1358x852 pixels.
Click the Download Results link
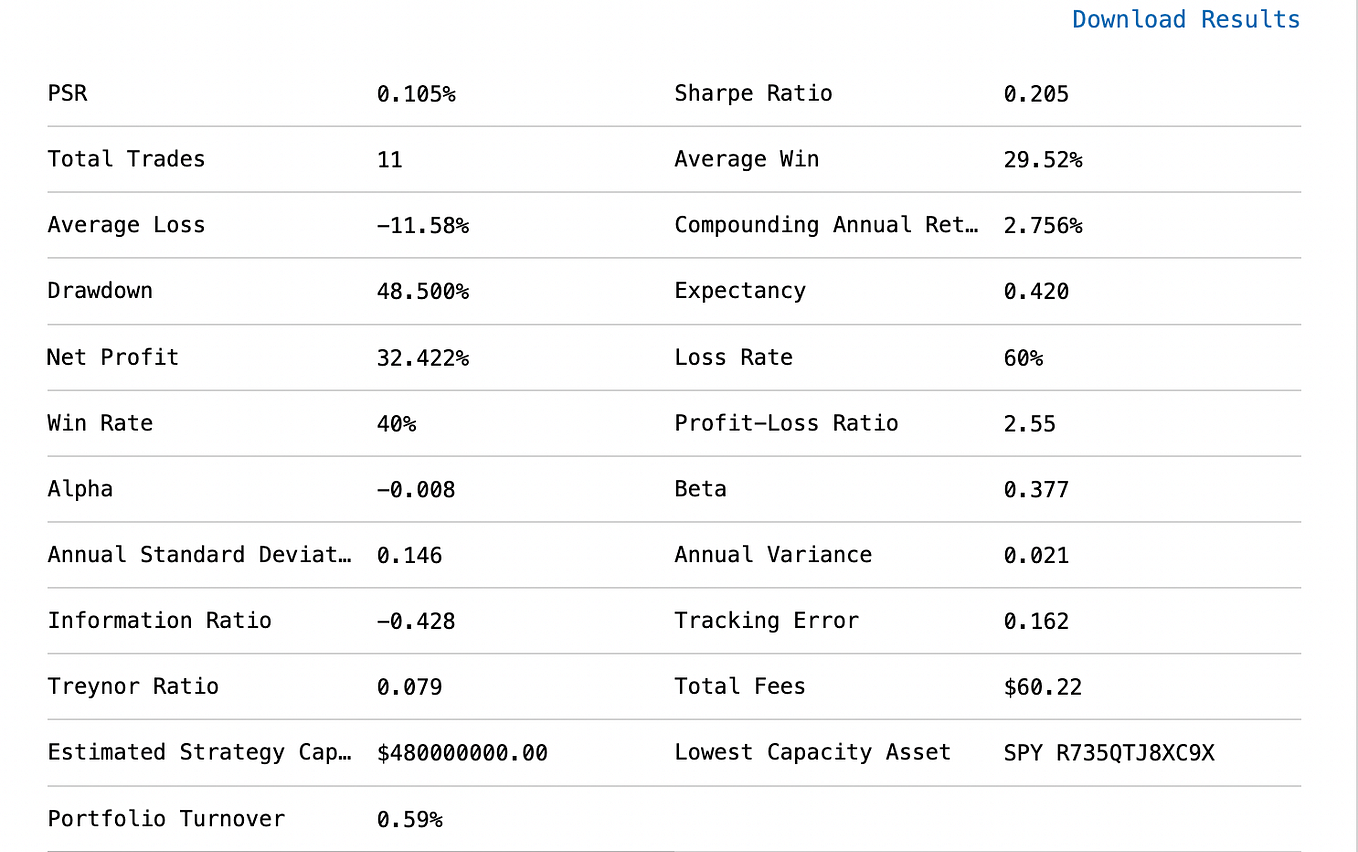[1185, 19]
